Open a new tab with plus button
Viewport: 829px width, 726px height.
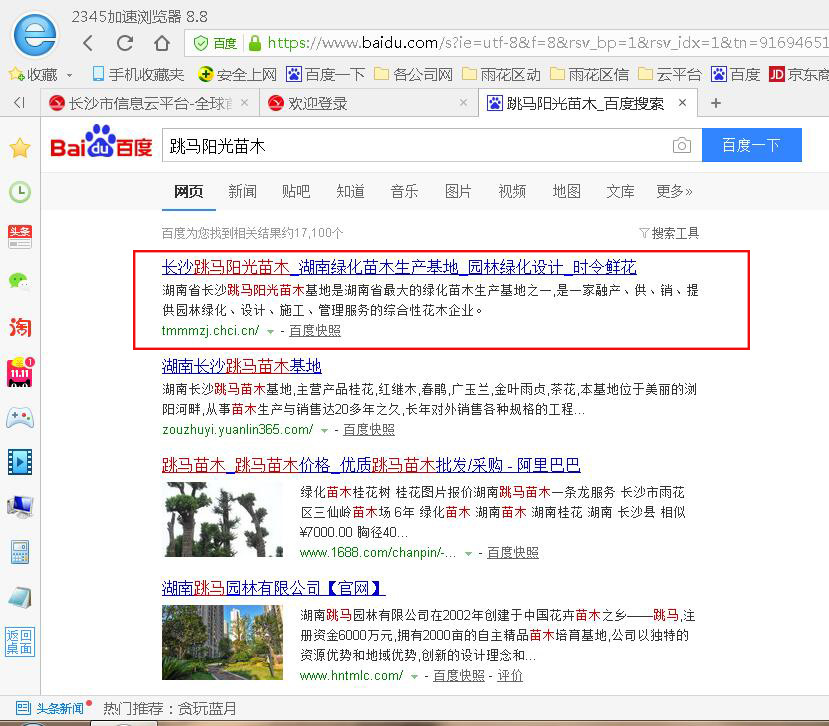(x=716, y=103)
